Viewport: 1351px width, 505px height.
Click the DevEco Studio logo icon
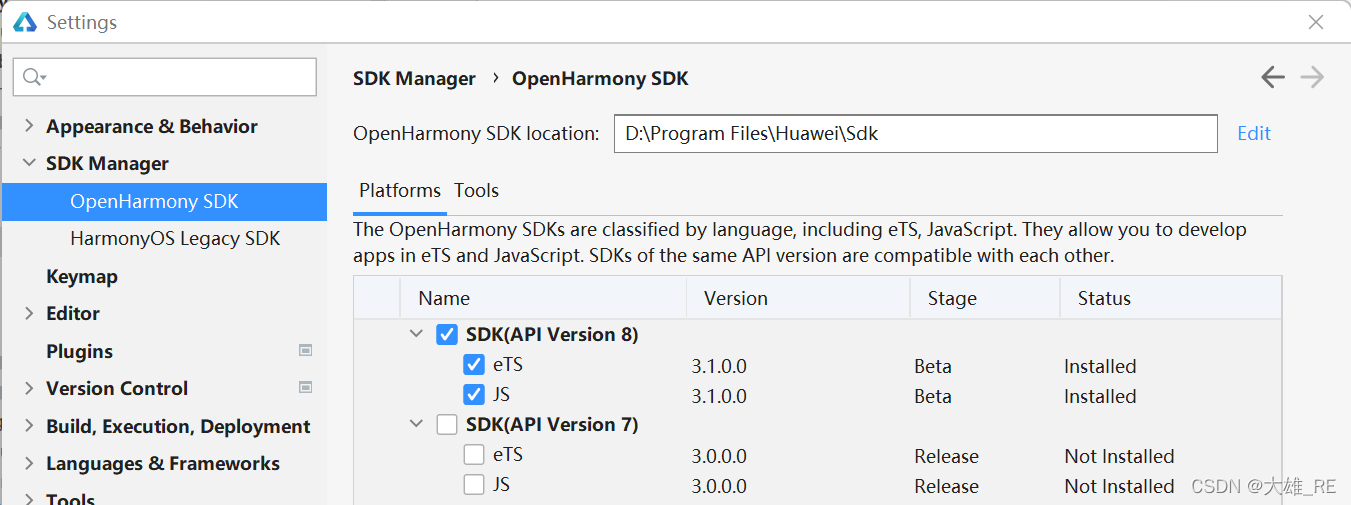25,22
